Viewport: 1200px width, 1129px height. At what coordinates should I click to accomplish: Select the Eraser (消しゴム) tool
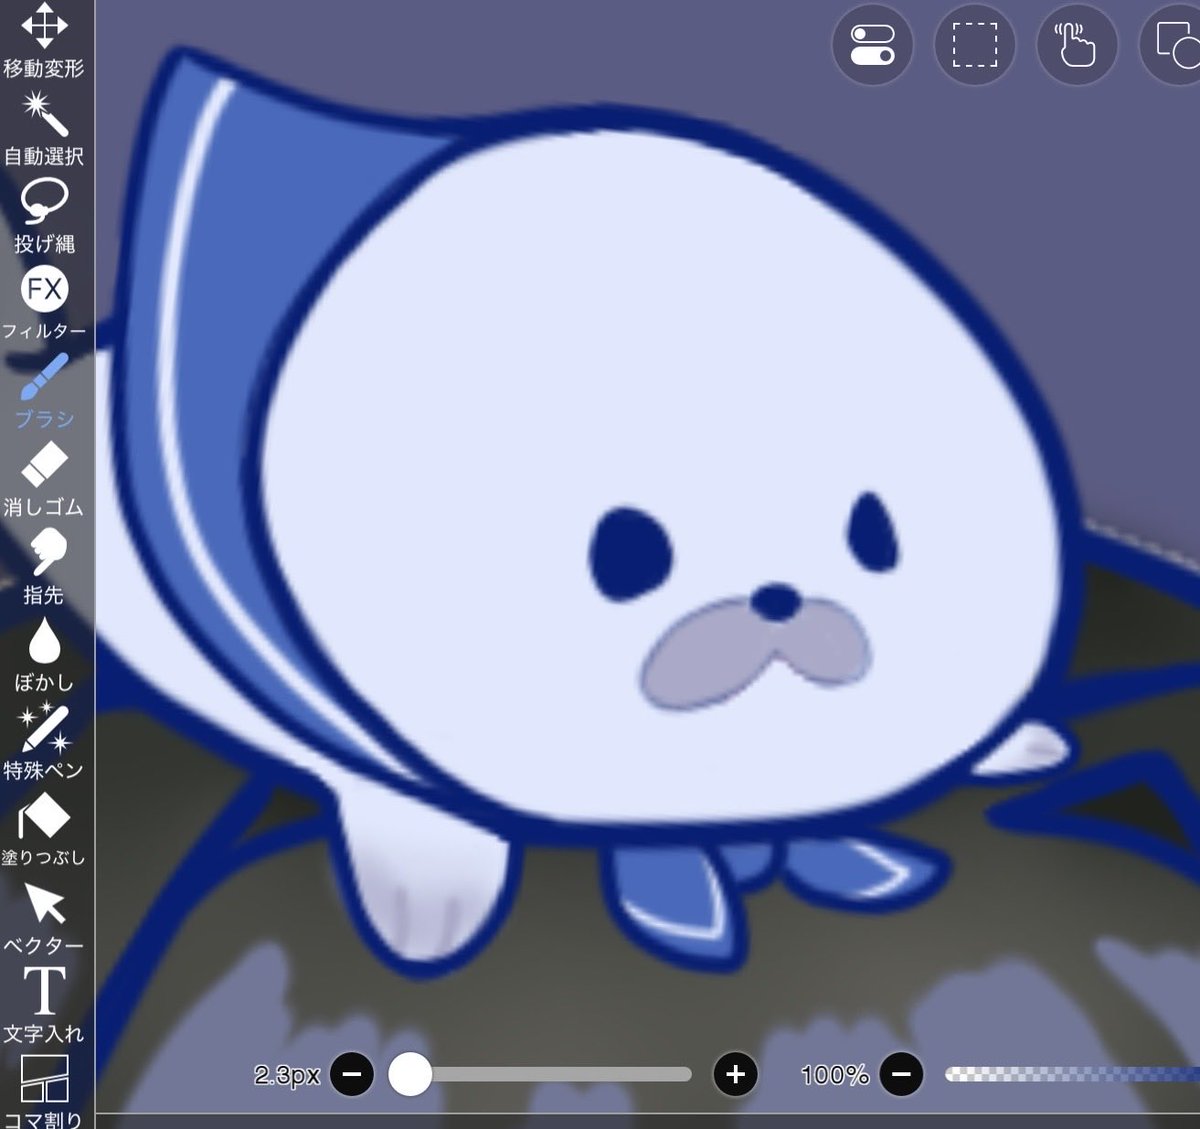coord(44,479)
